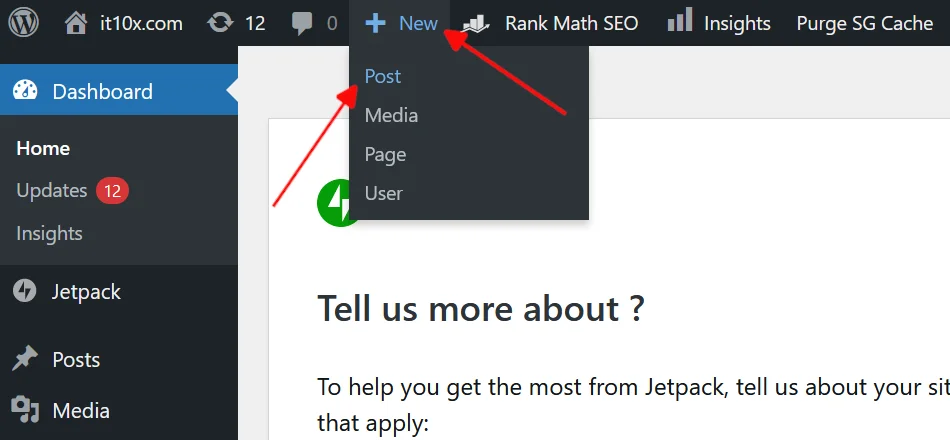Select Post from the New dropdown
The height and width of the screenshot is (440, 950).
pyautogui.click(x=383, y=76)
